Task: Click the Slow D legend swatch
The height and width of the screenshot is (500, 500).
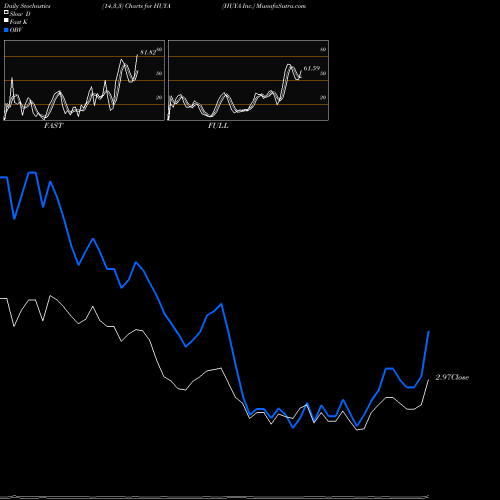Action: coord(6,13)
